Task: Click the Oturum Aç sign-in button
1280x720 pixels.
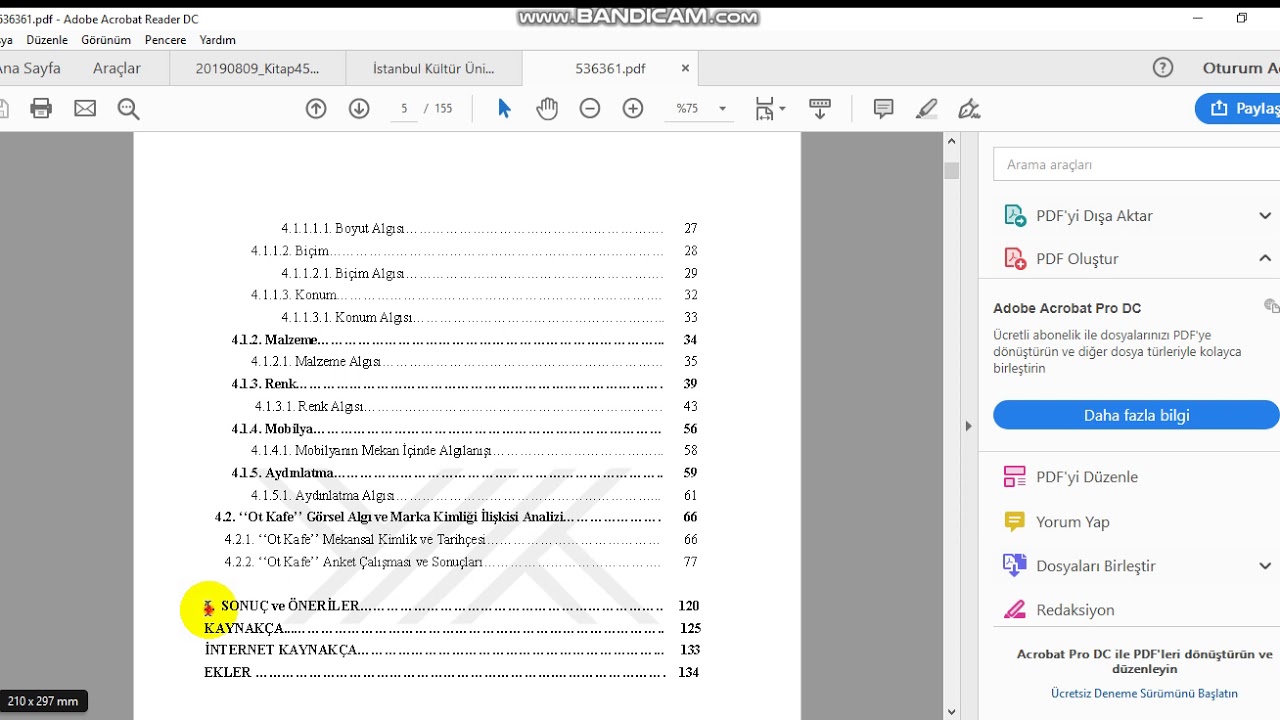Action: [1240, 68]
